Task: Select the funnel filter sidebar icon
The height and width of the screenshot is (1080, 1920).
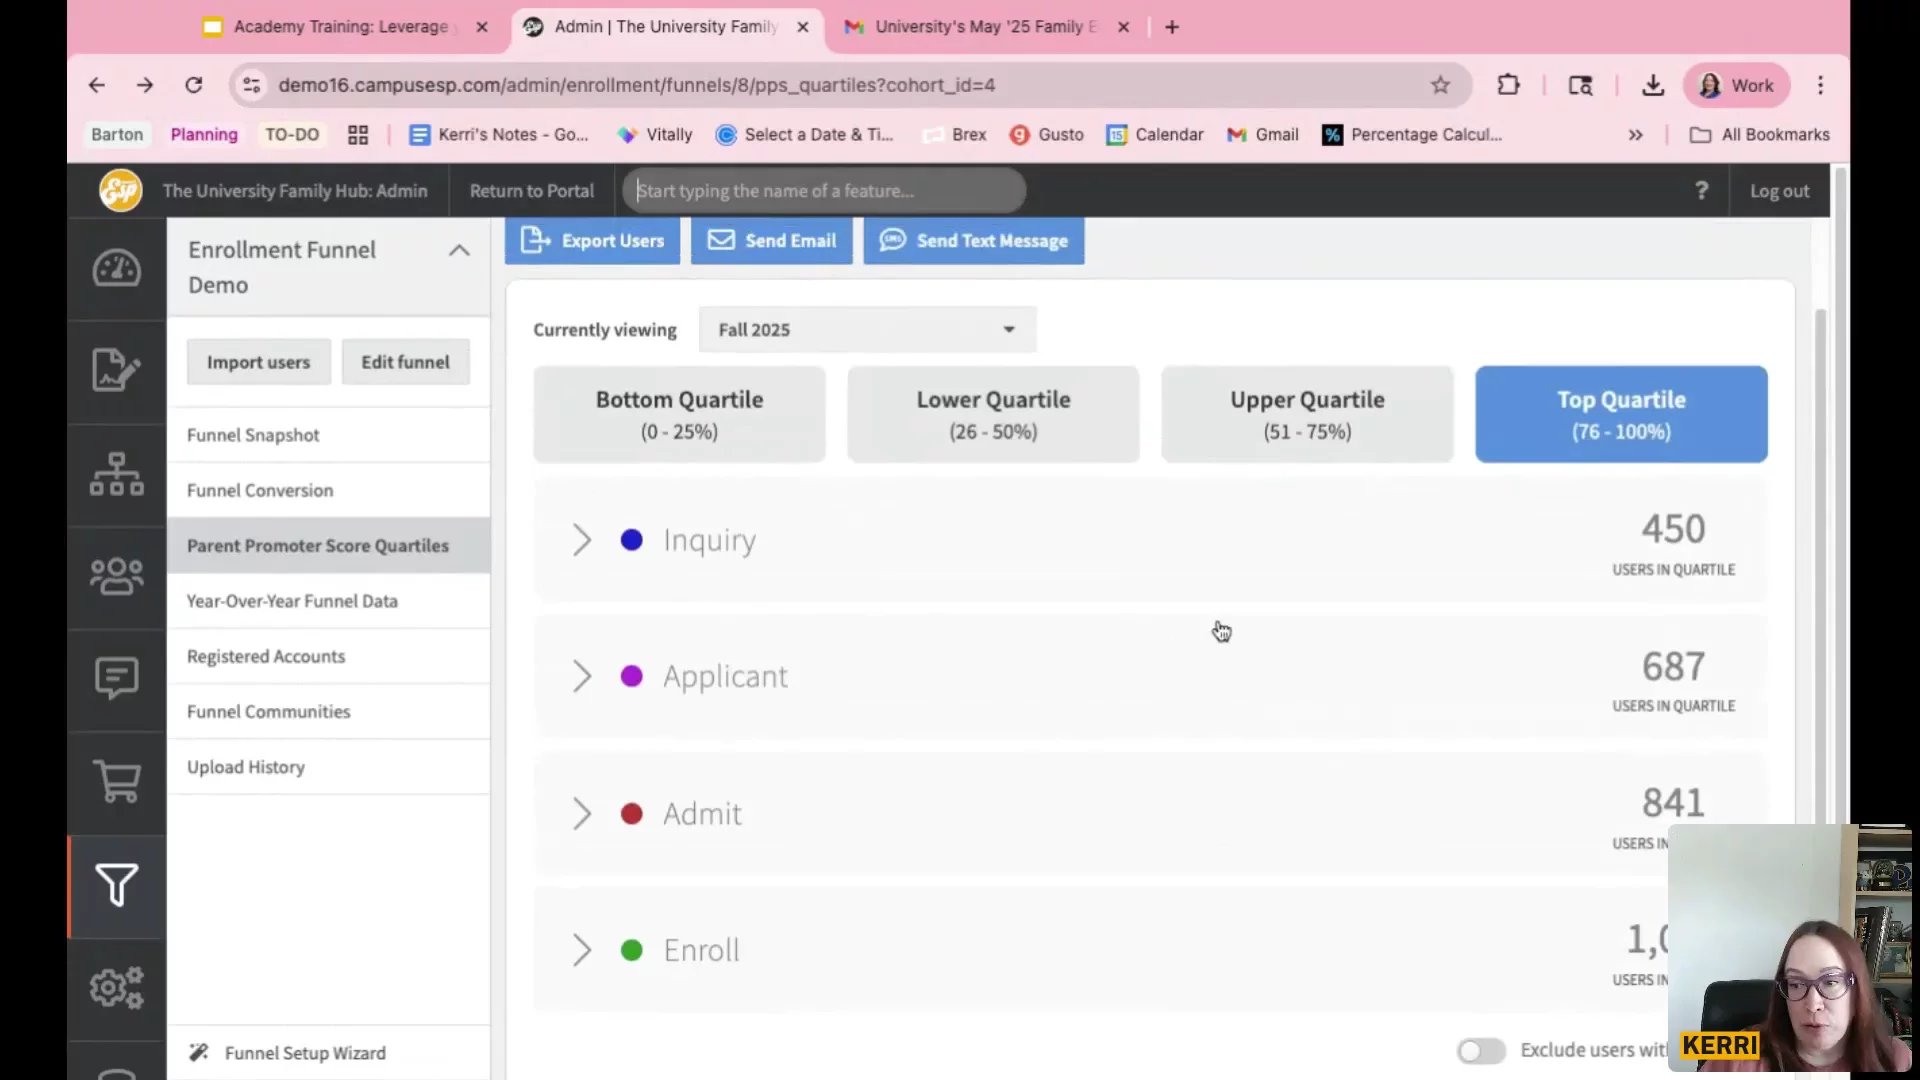Action: 116,885
